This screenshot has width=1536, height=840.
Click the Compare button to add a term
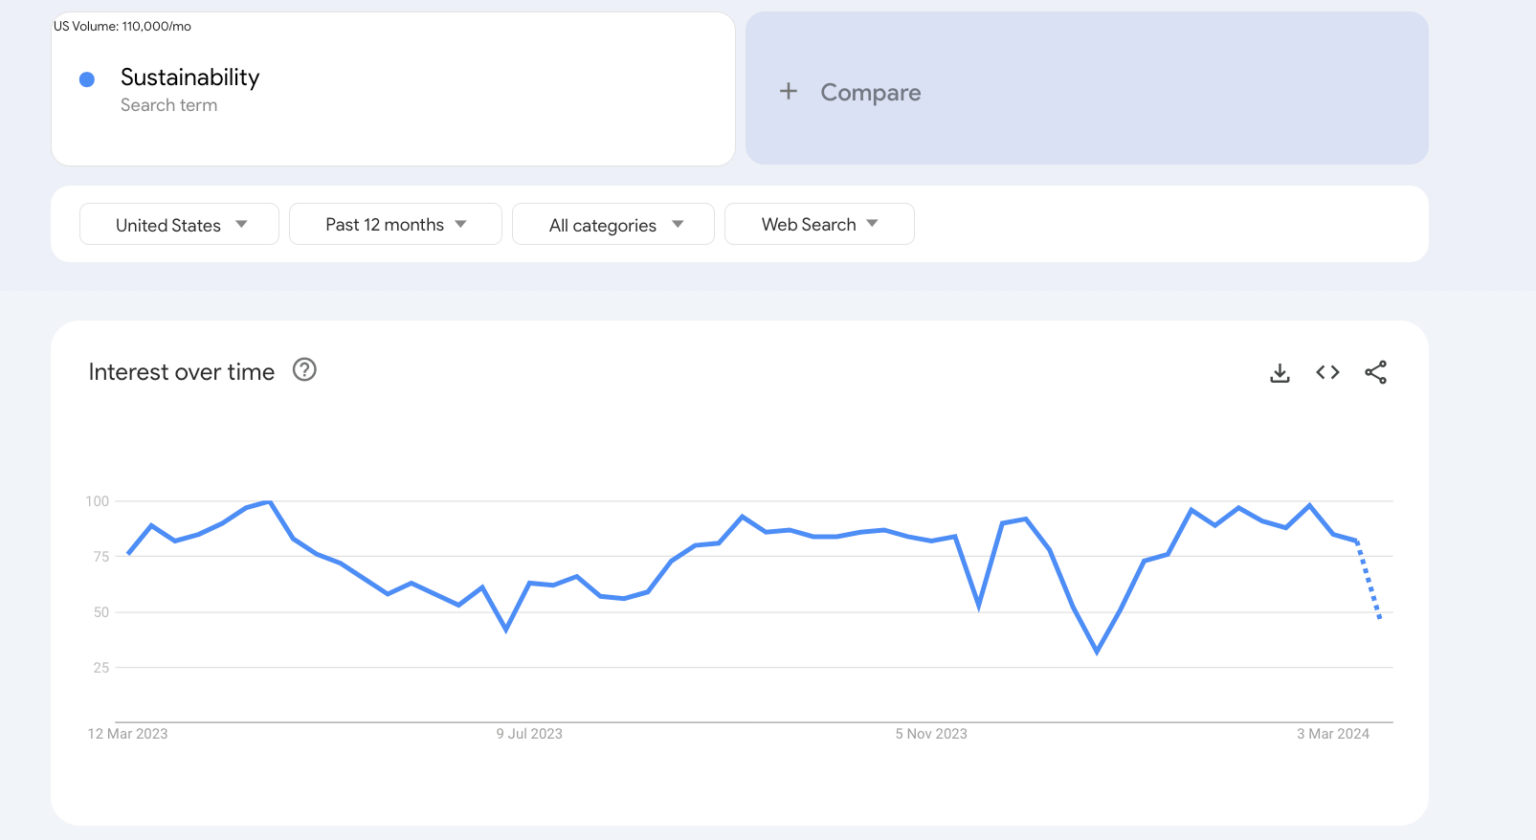coord(870,92)
